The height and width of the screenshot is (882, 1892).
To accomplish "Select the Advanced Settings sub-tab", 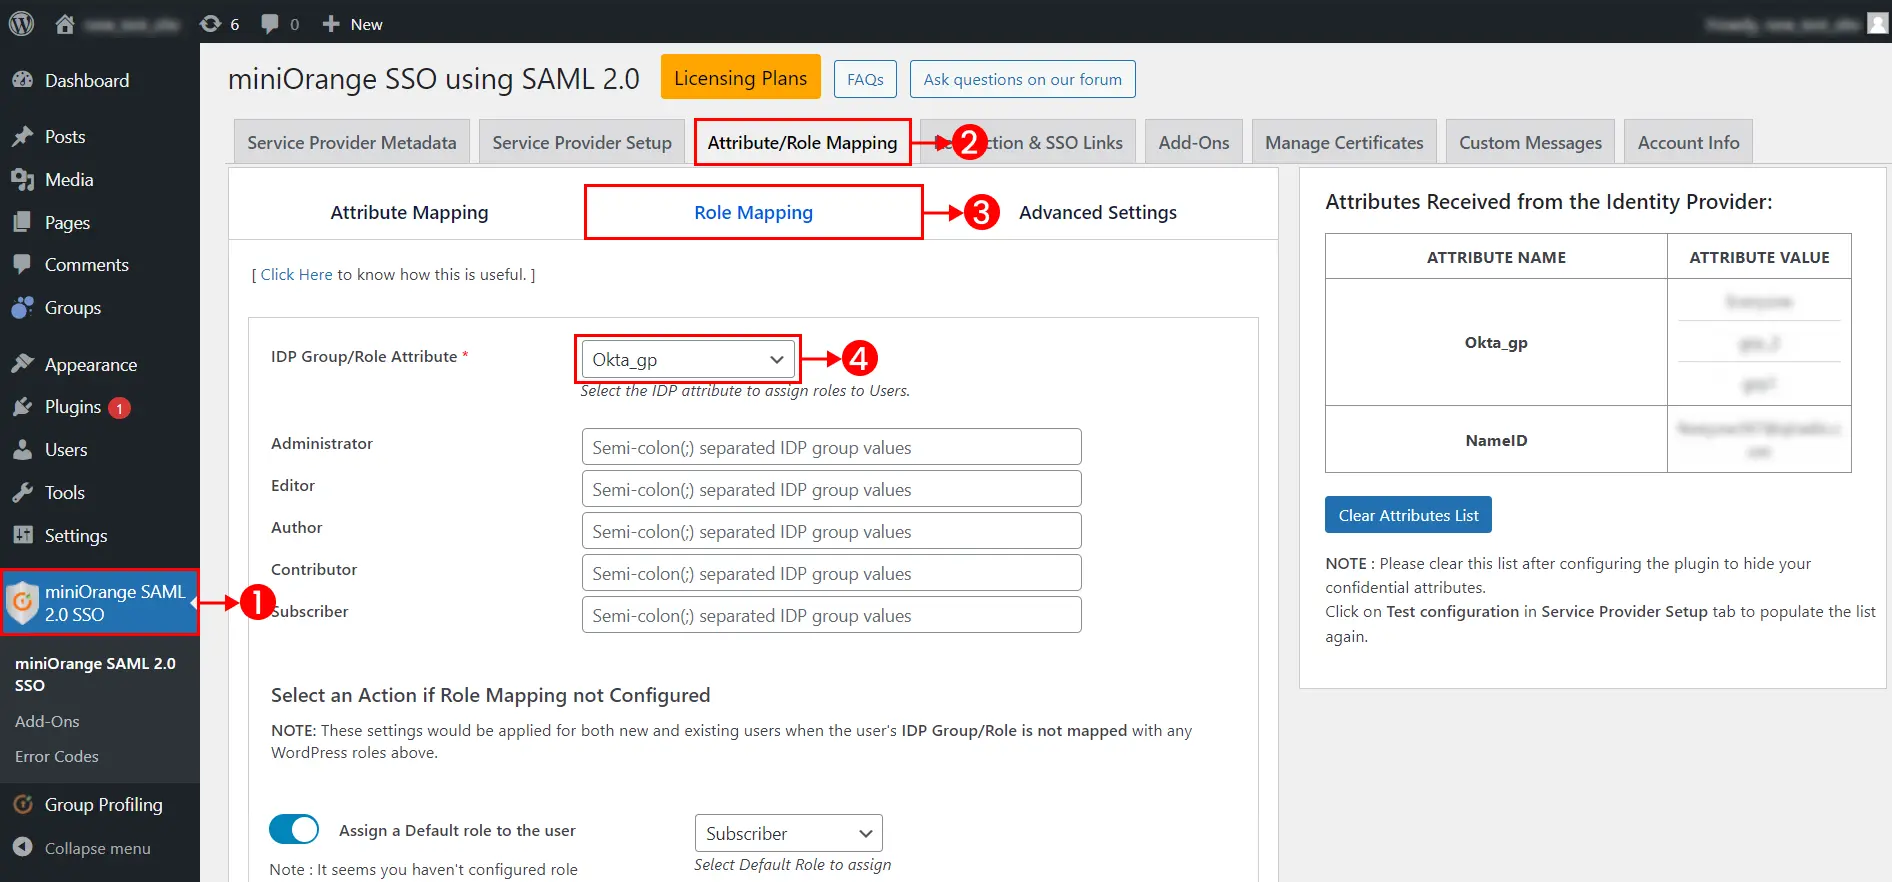I will [1097, 212].
